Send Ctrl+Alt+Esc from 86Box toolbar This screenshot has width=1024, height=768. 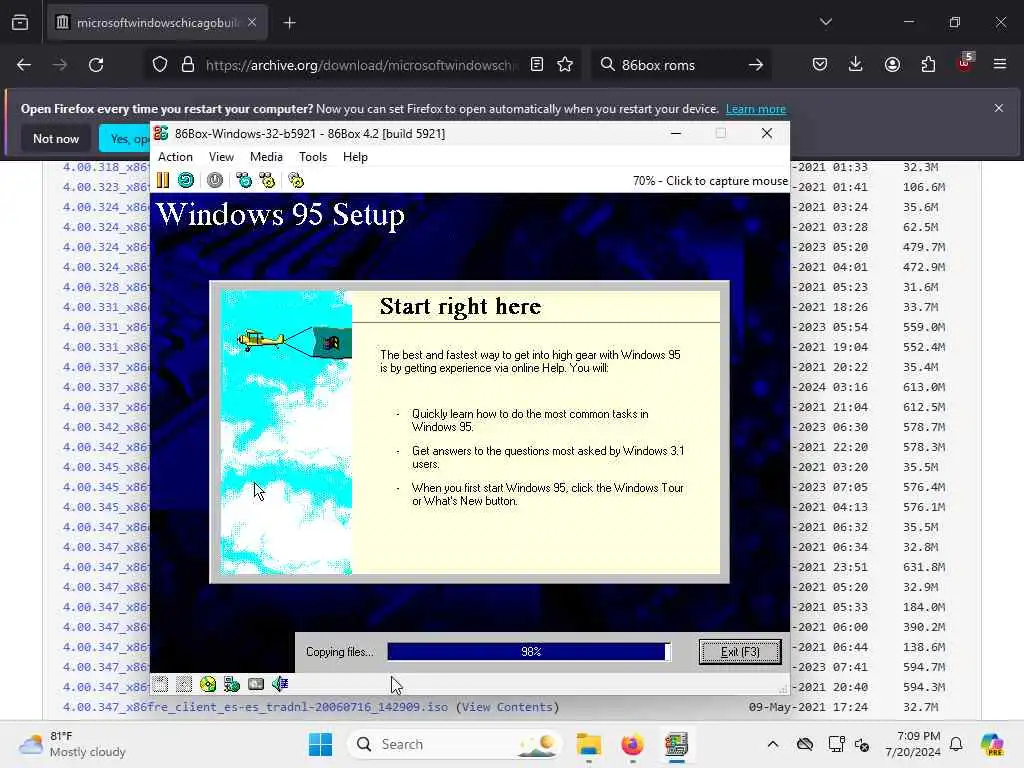coord(267,180)
